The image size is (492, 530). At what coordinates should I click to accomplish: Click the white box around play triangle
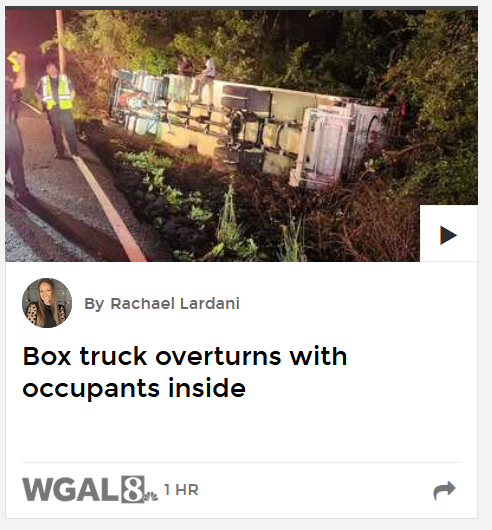pyautogui.click(x=448, y=233)
